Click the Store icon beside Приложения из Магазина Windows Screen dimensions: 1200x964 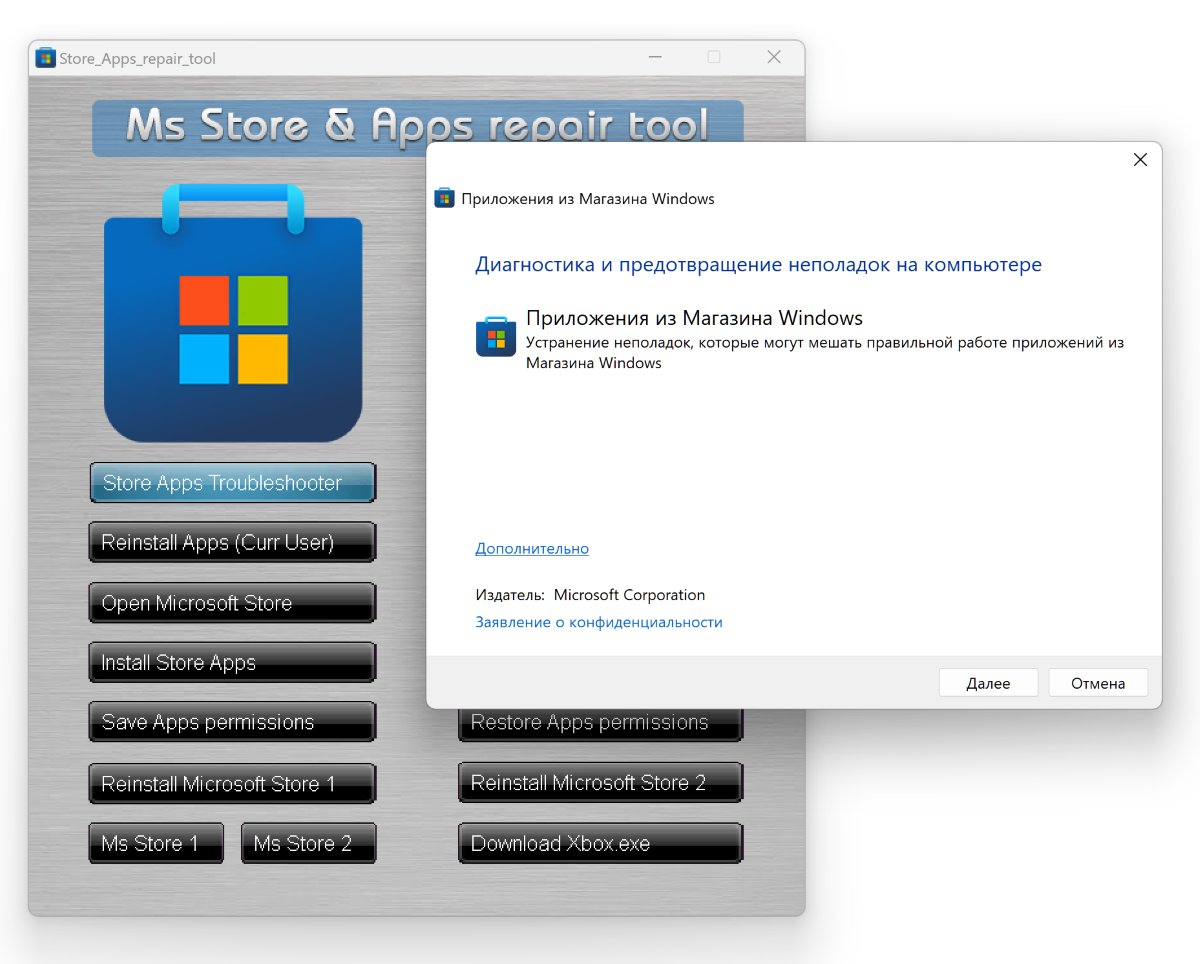[x=496, y=337]
